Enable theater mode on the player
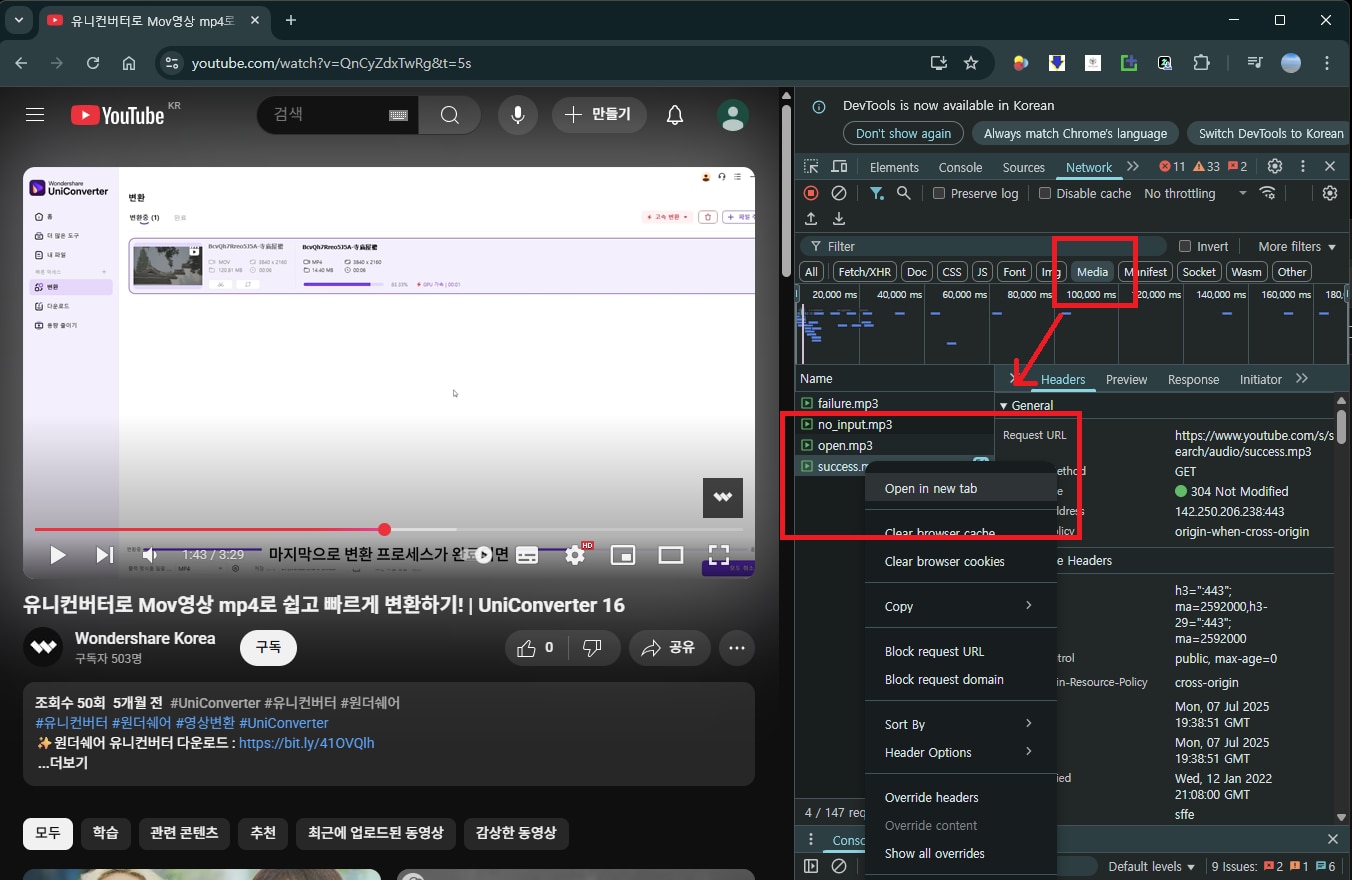The height and width of the screenshot is (880, 1352). pos(671,555)
